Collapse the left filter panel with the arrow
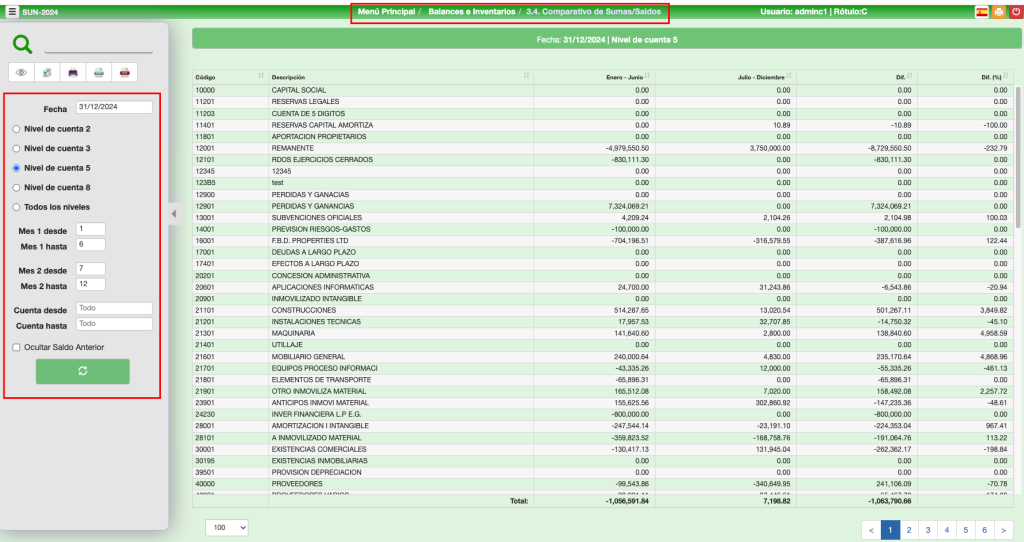Image resolution: width=1024 pixels, height=542 pixels. tap(173, 213)
